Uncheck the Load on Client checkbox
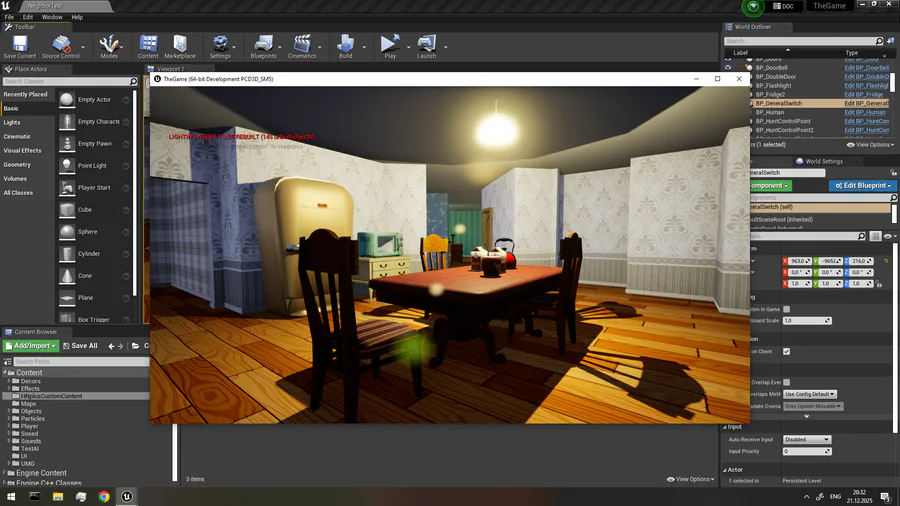This screenshot has width=900, height=506. click(786, 352)
